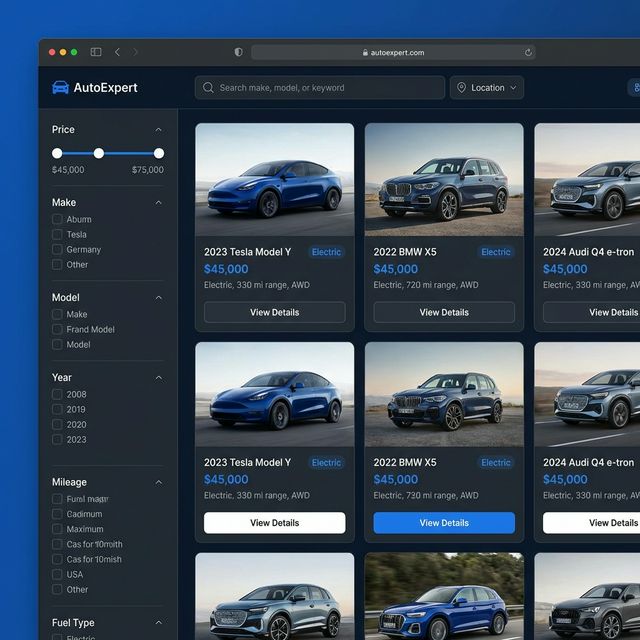Select the 2019 year checkbox
The width and height of the screenshot is (640, 640).
[57, 409]
